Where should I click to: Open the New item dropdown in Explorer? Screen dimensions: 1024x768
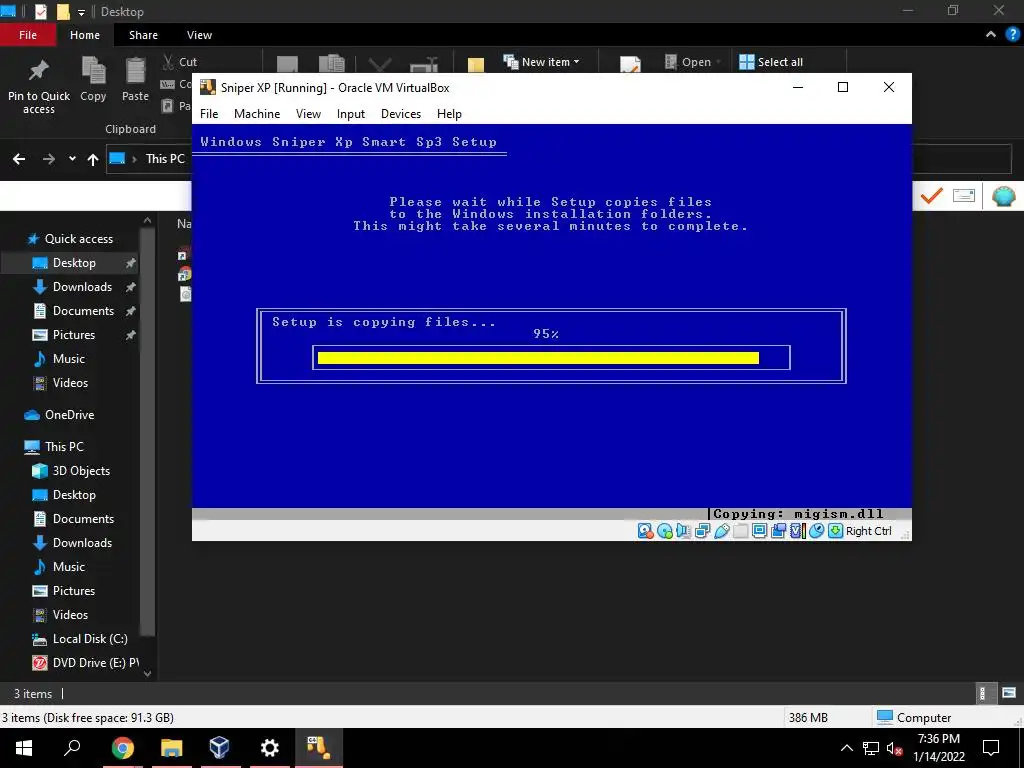[x=541, y=62]
